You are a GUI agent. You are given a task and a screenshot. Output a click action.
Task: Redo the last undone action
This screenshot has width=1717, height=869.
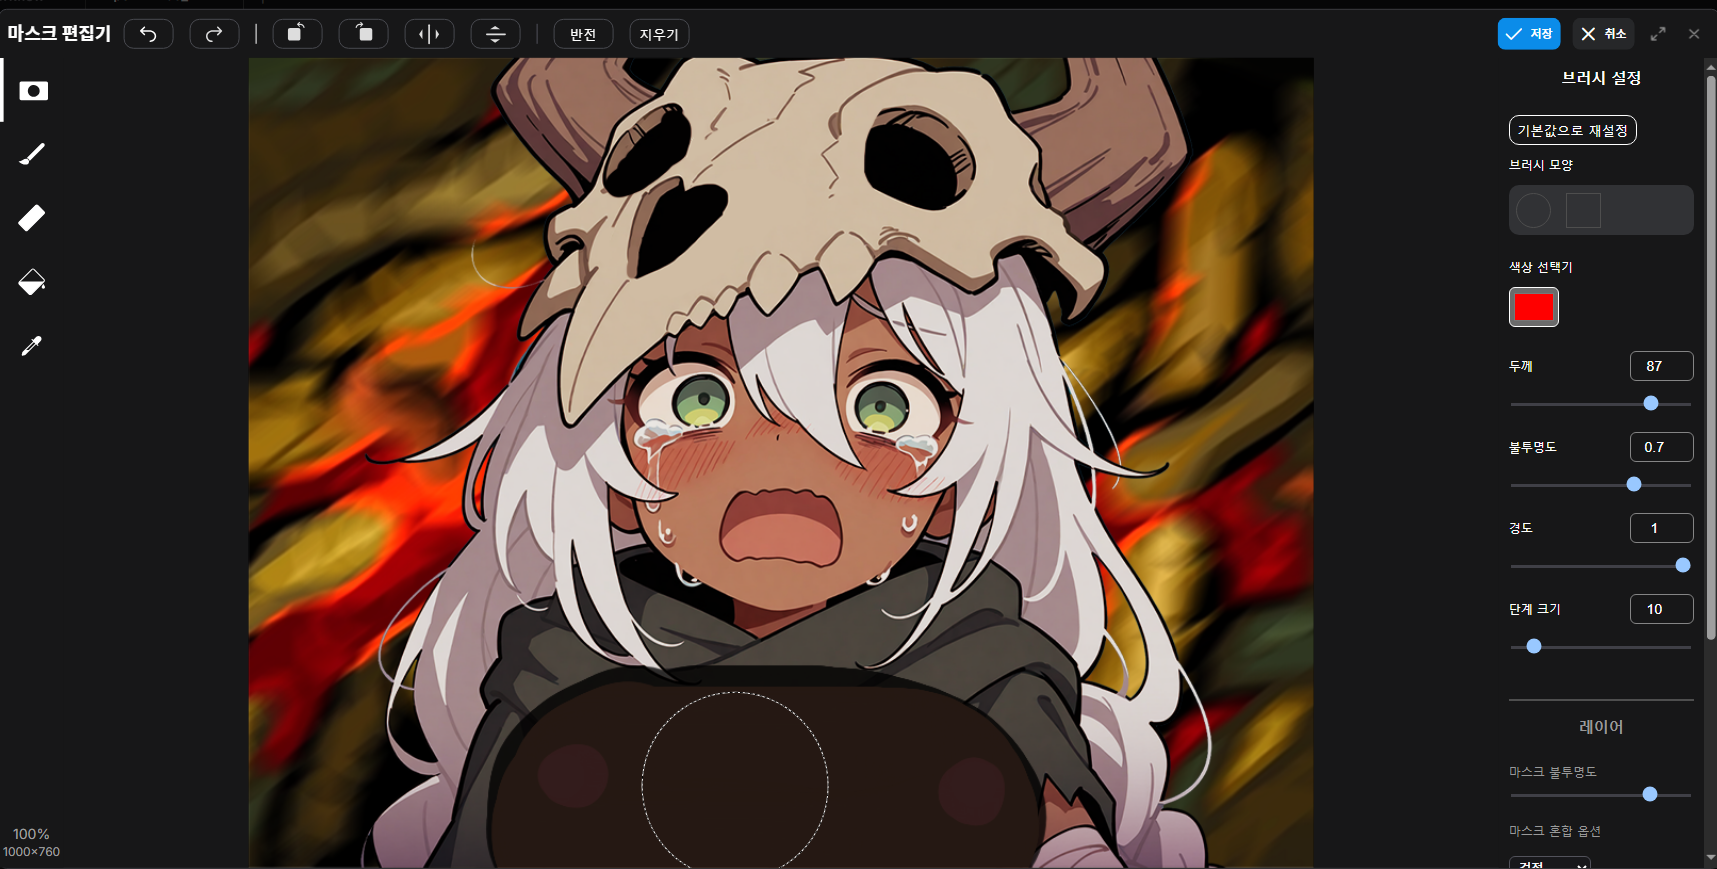point(214,34)
